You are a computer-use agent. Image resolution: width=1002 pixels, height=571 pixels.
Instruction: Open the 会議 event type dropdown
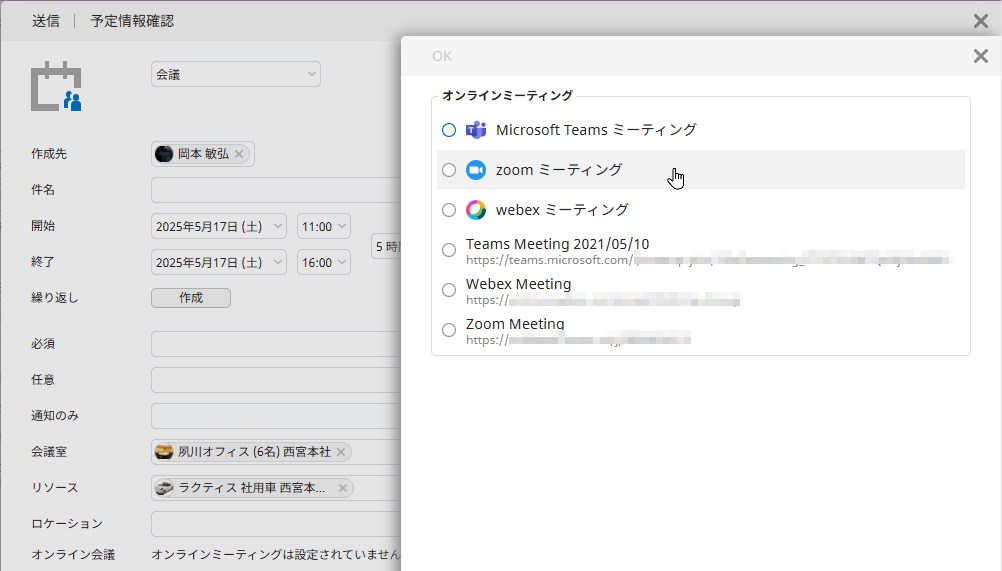[235, 74]
